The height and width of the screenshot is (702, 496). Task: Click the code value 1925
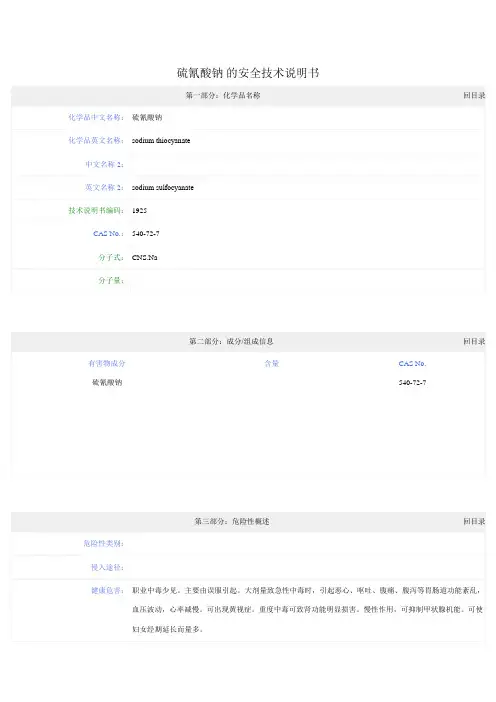pos(140,210)
